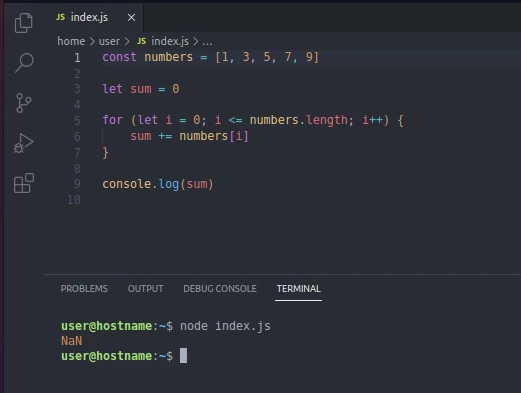Image resolution: width=521 pixels, height=393 pixels.
Task: Open the Run and Debug view icon
Action: [23, 143]
